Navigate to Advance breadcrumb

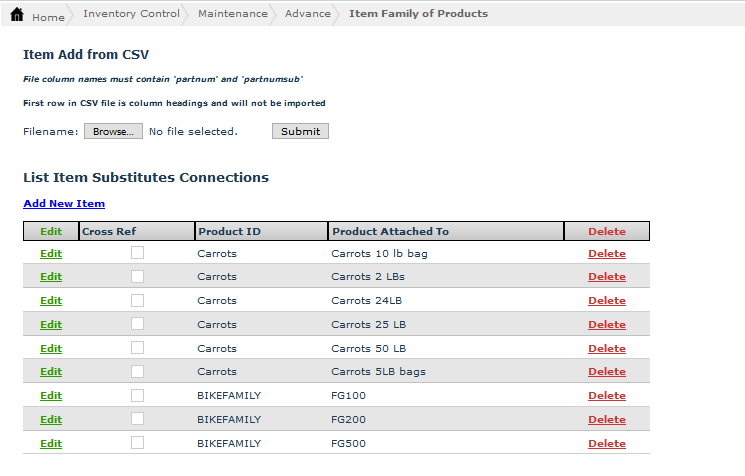[x=307, y=14]
